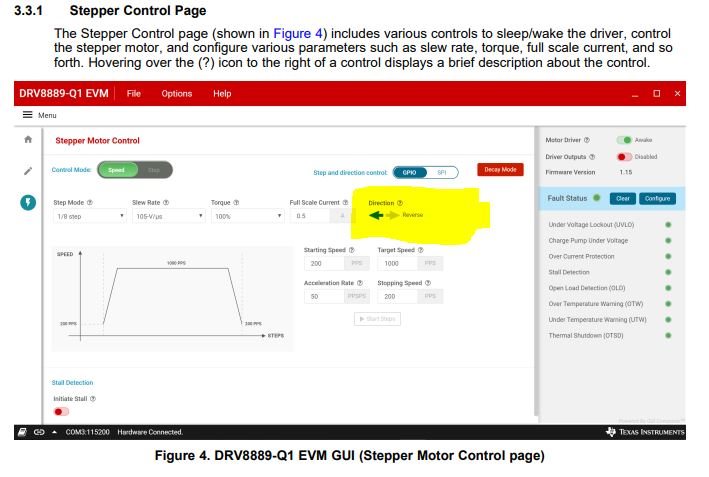Click the Stall Detection indicator dot
This screenshot has width=709, height=477.
[668, 272]
